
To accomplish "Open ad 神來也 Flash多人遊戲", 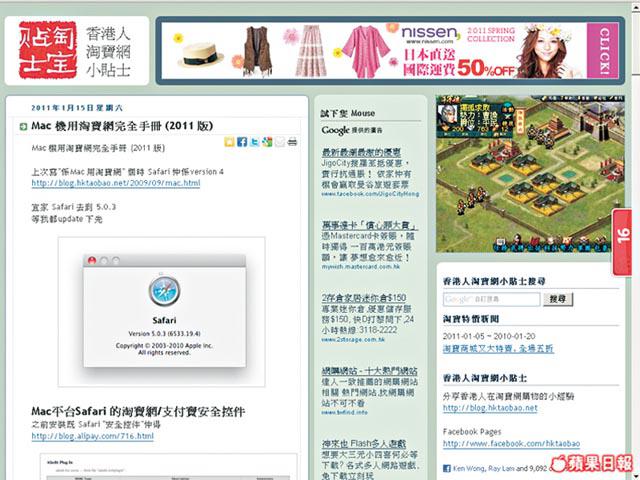I will click(364, 444).
